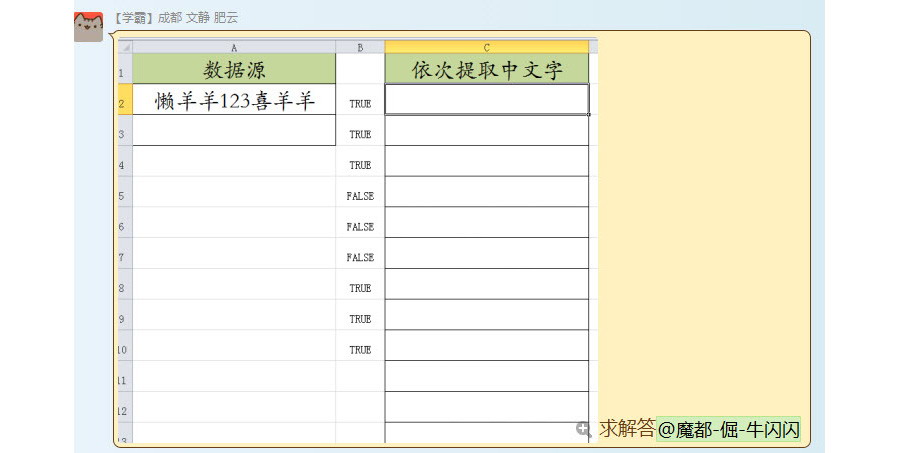Select row header 10
This screenshot has height=453, width=900.
(x=125, y=346)
